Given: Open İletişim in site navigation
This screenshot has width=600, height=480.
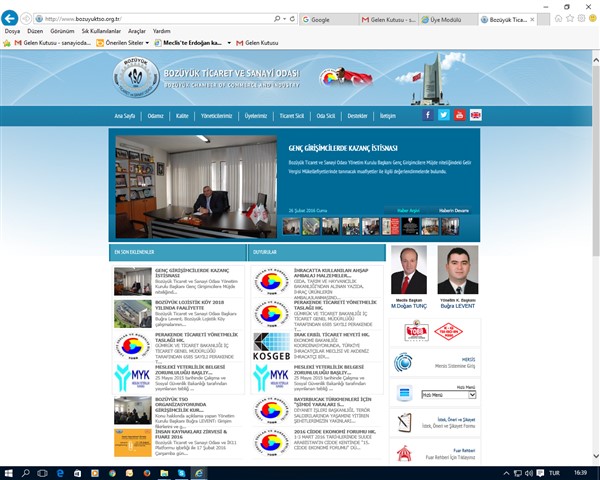Looking at the screenshot, I should (x=388, y=116).
